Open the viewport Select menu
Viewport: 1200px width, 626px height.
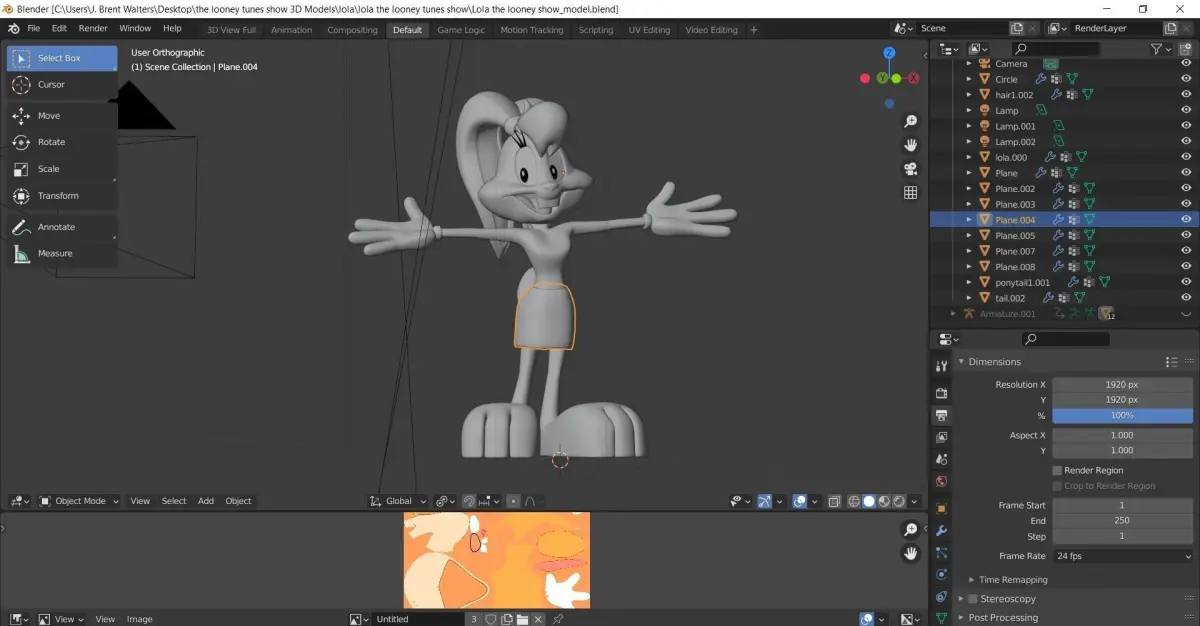coord(174,501)
